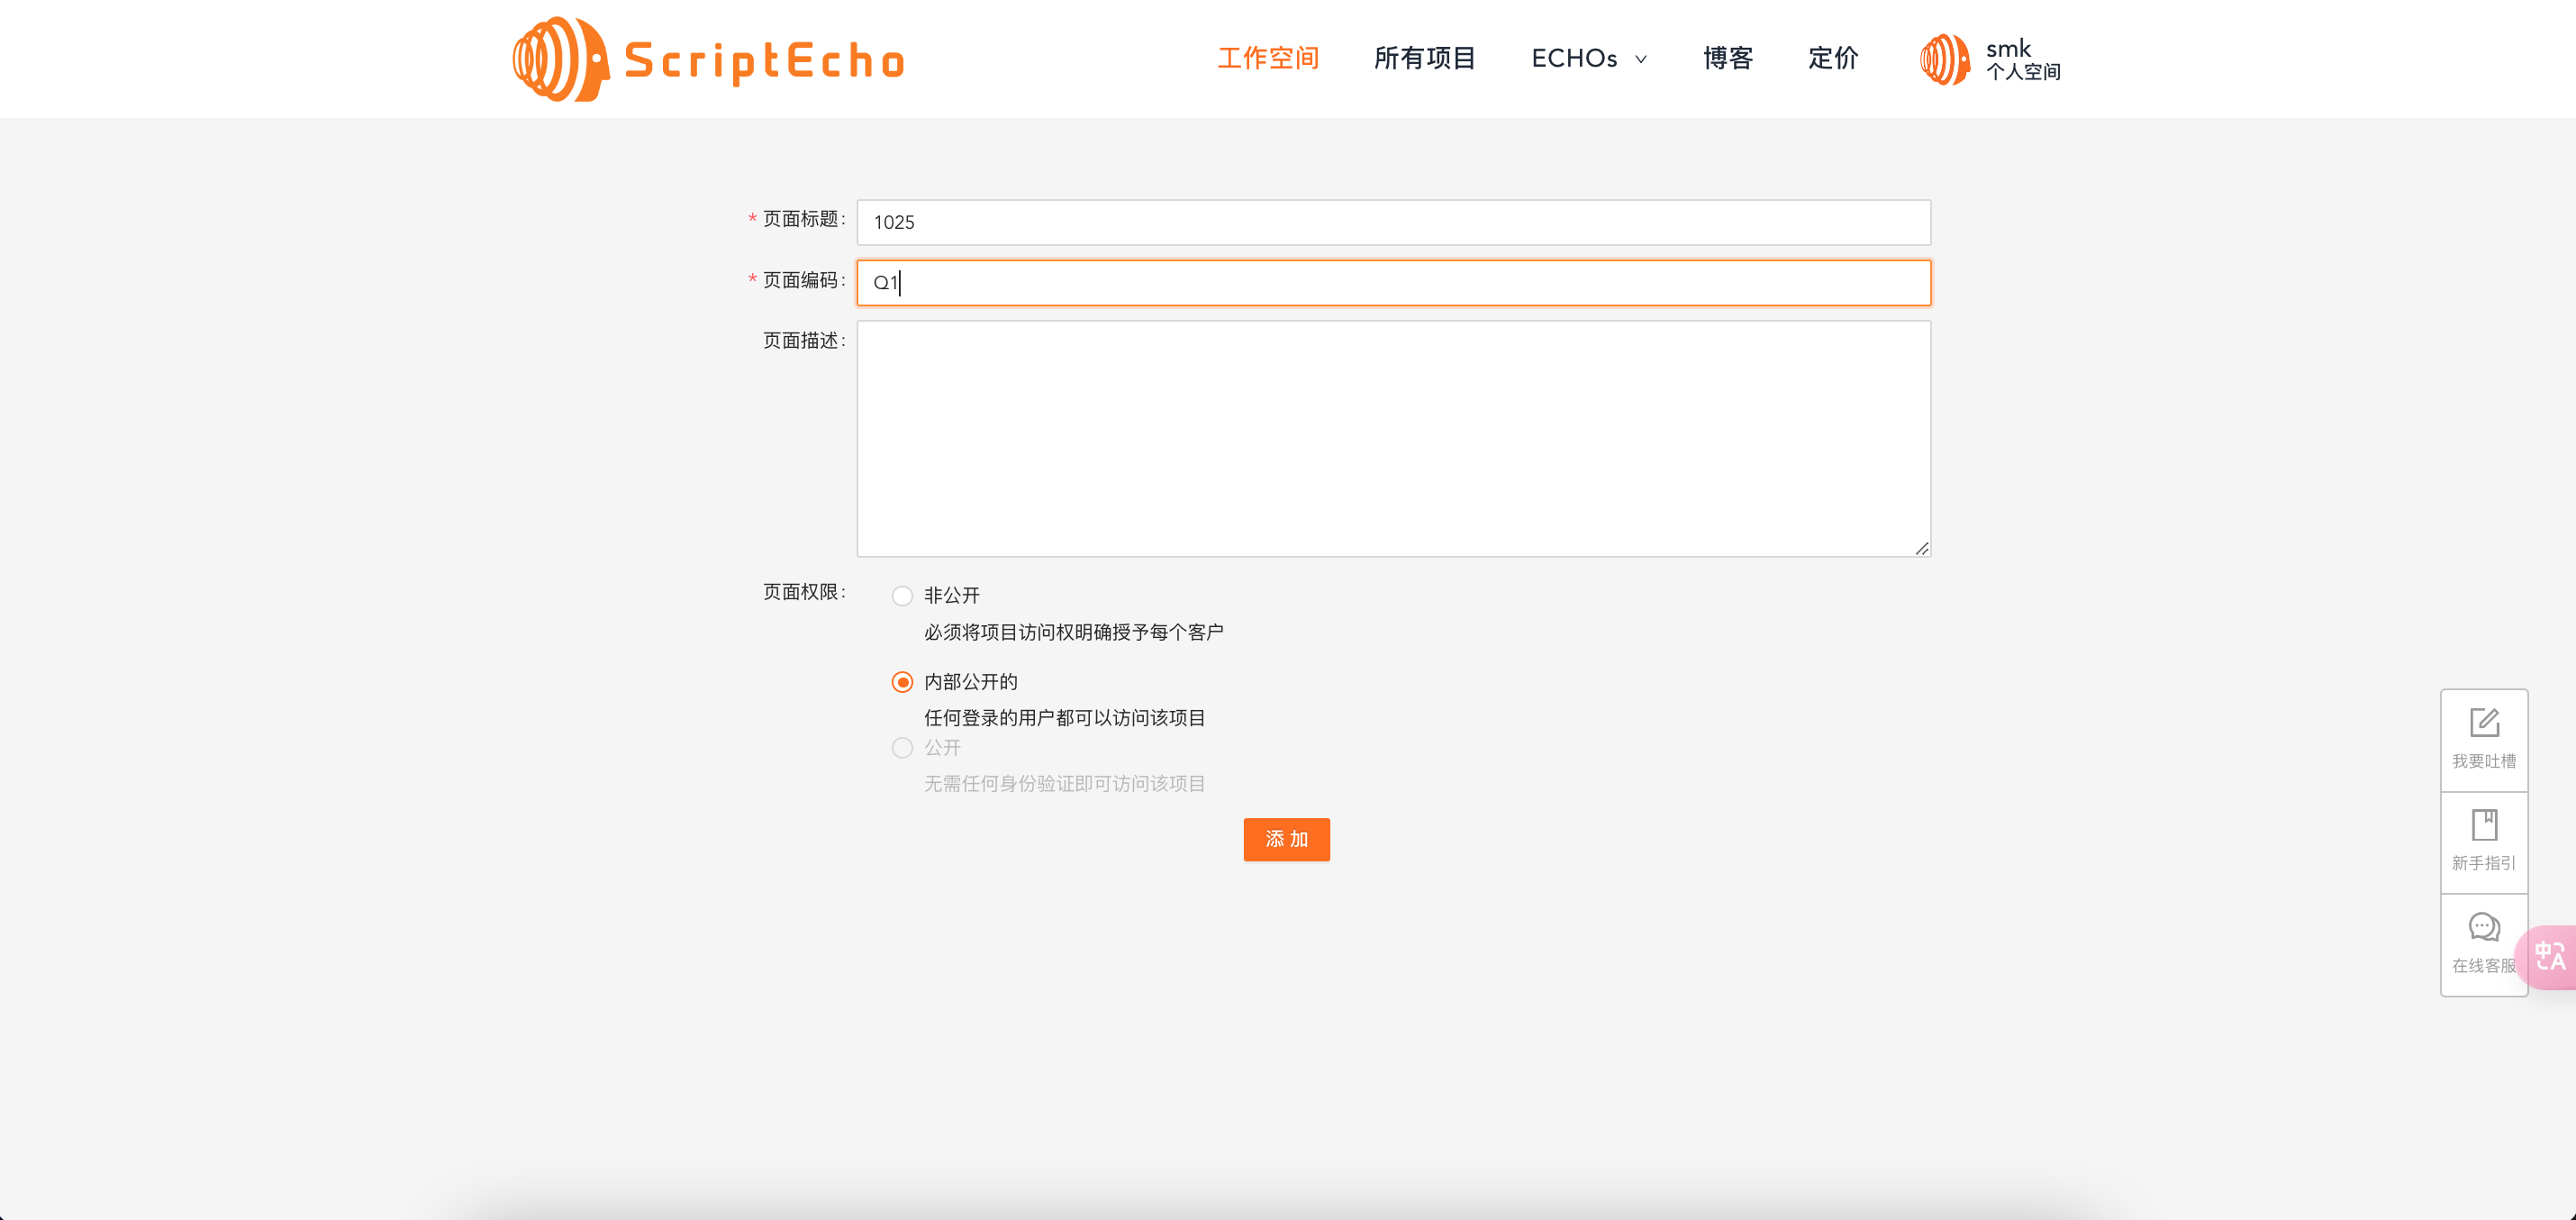This screenshot has width=2576, height=1220.
Task: Go to the 工作空间 nav tab
Action: click(x=1268, y=59)
